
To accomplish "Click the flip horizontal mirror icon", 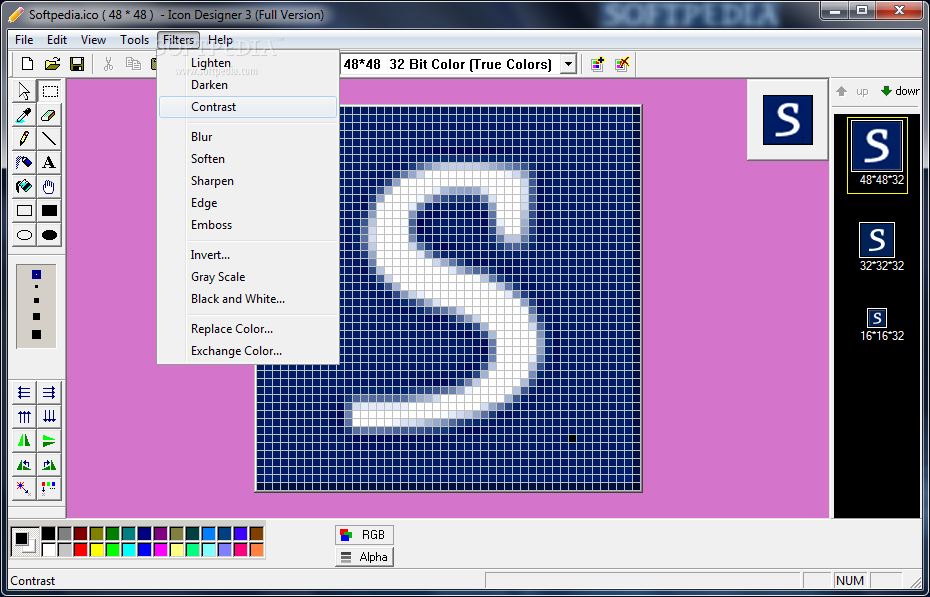I will tap(24, 441).
